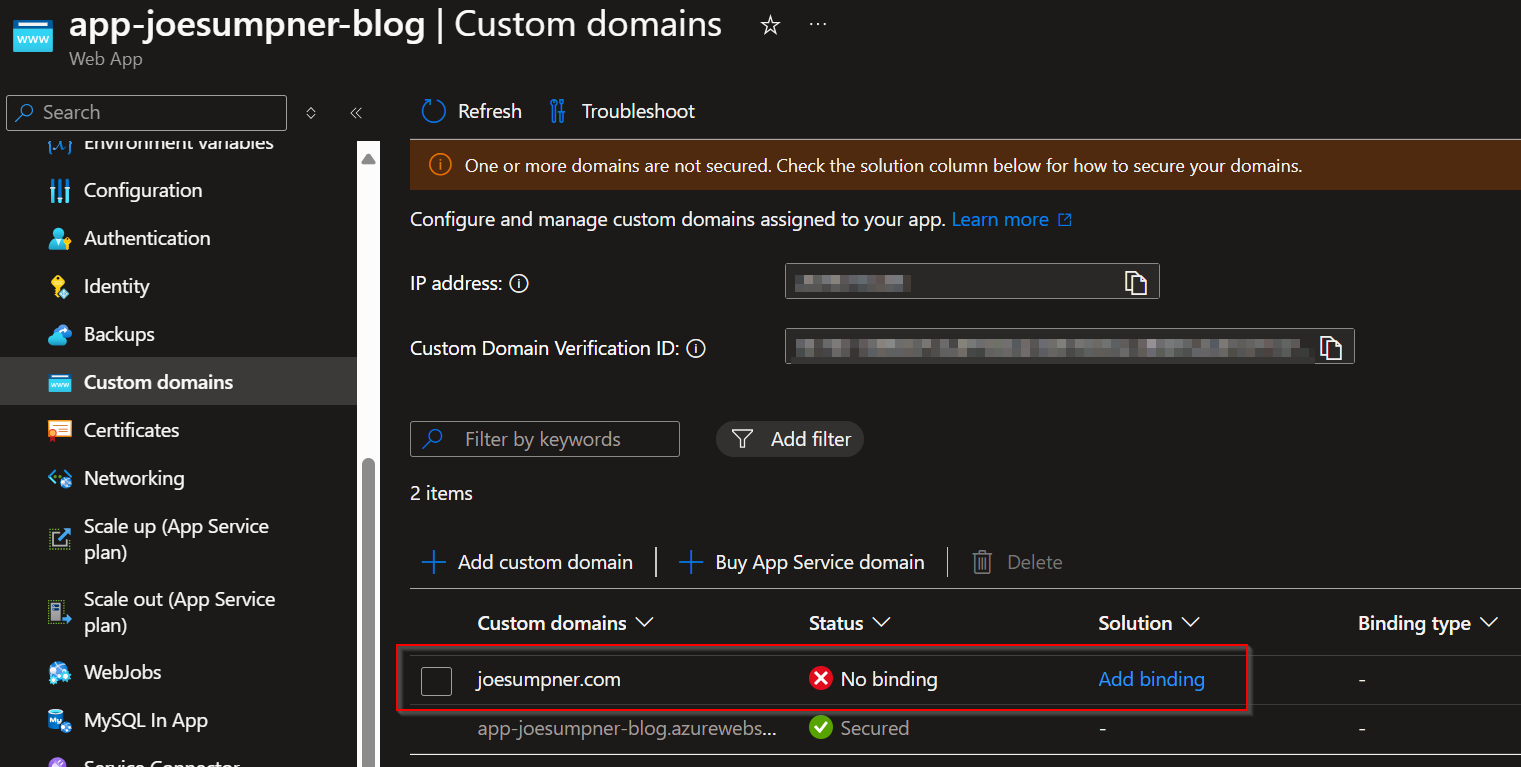Click the plus icon for Add custom domain
This screenshot has width=1521, height=767.
coord(434,562)
